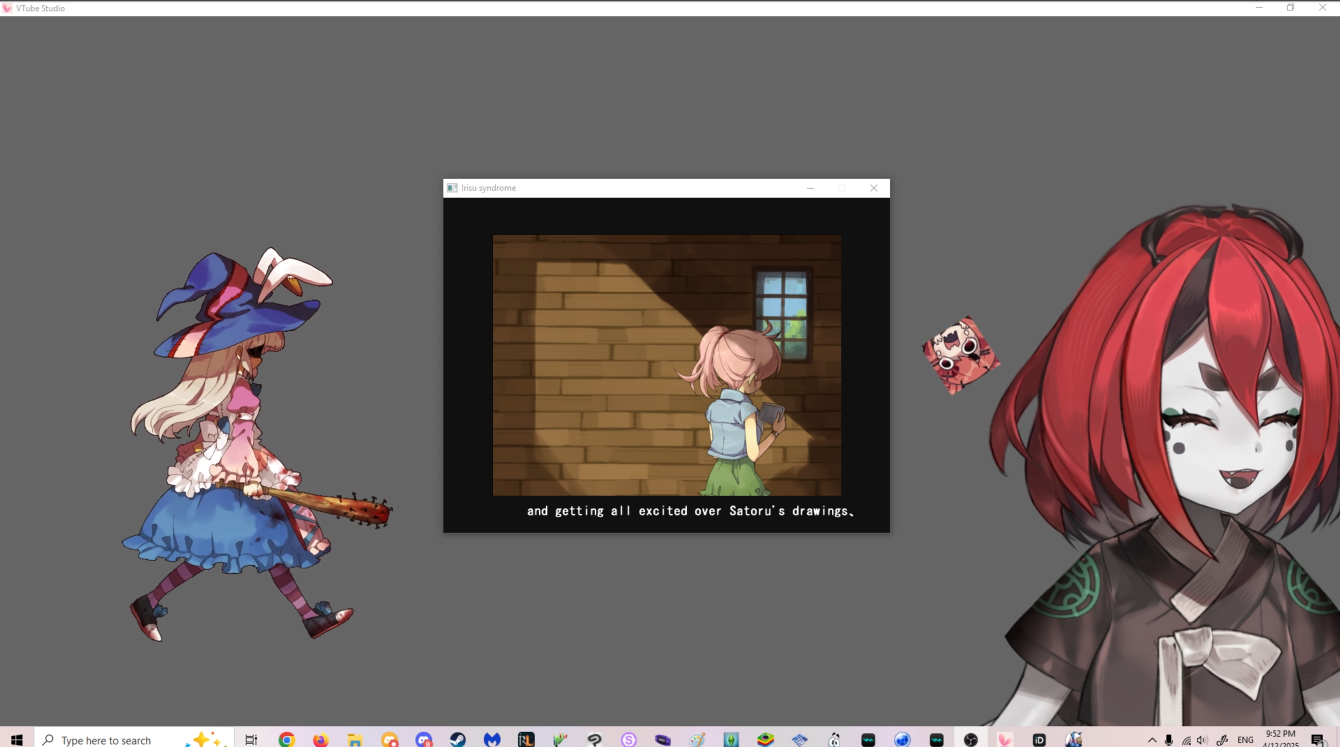The image size is (1340, 747).
Task: Open the paint palette app on taskbar
Action: click(x=697, y=739)
